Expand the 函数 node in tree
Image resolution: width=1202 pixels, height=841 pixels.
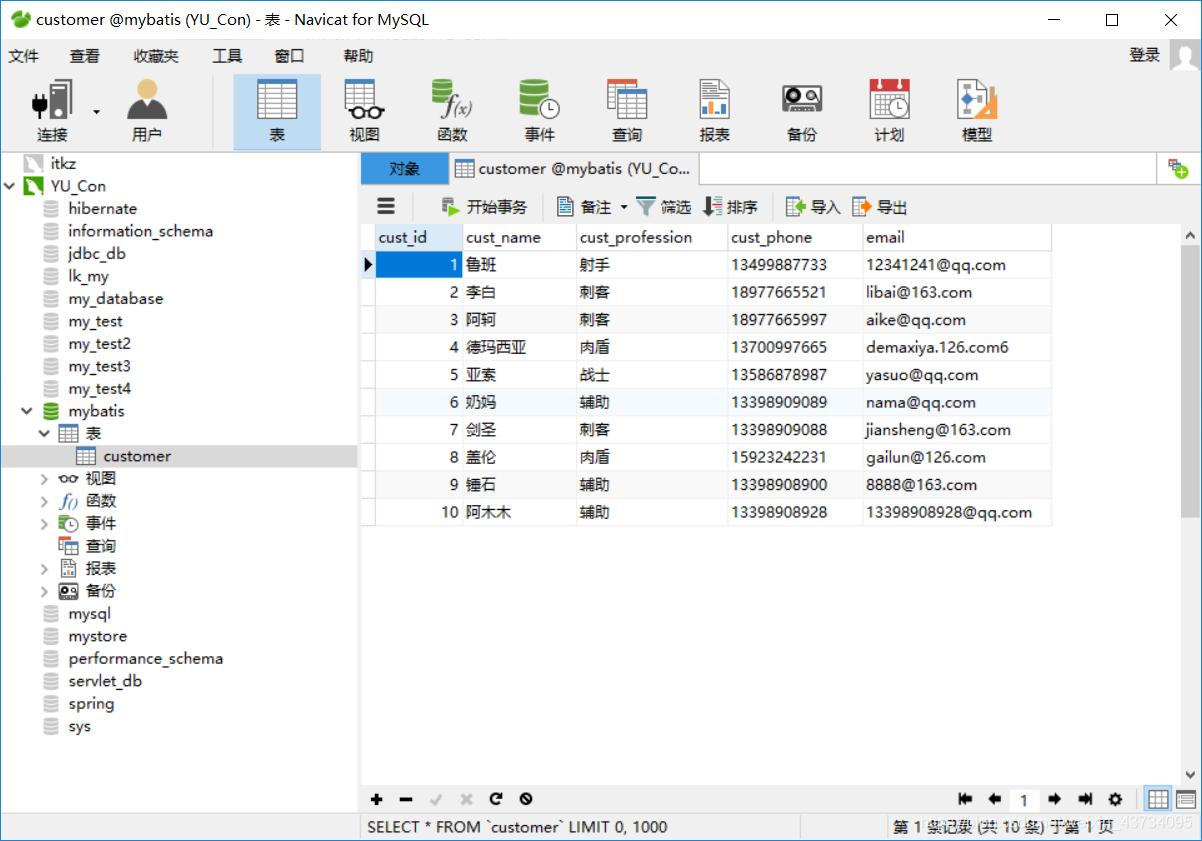[44, 501]
